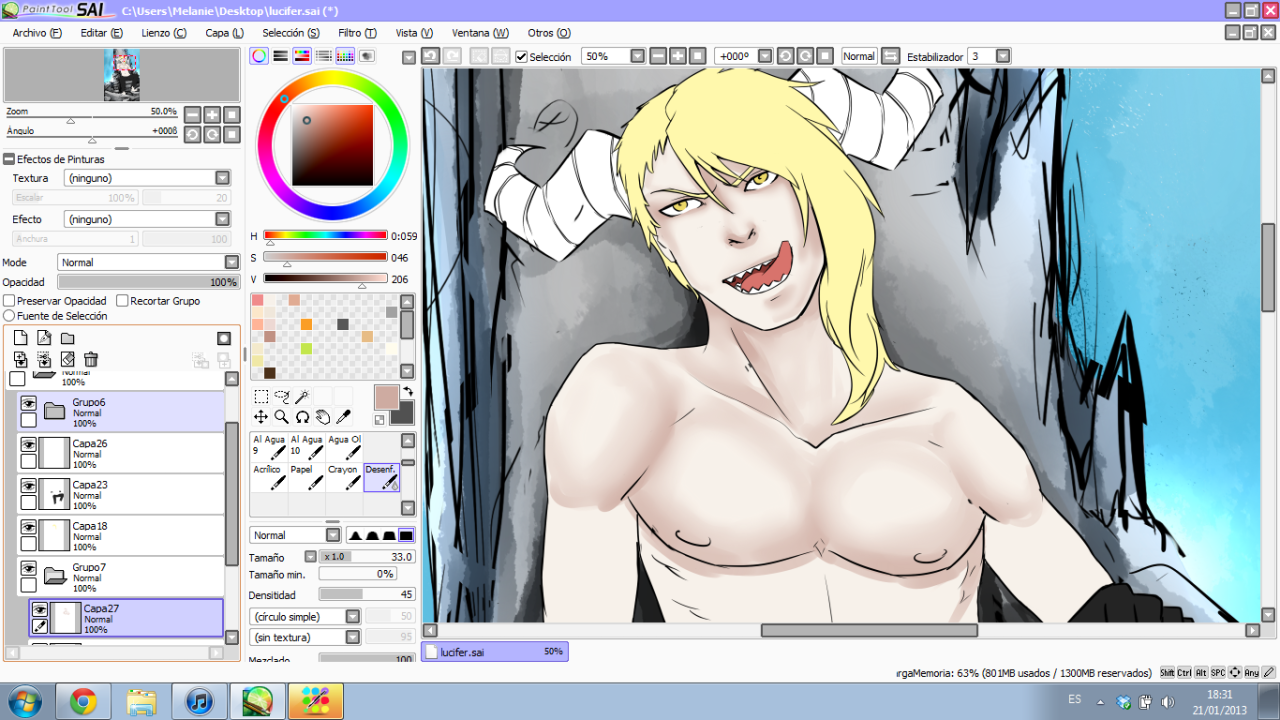1280x720 pixels.
Task: Toggle the RGB slider panel icon
Action: pyautogui.click(x=281, y=56)
